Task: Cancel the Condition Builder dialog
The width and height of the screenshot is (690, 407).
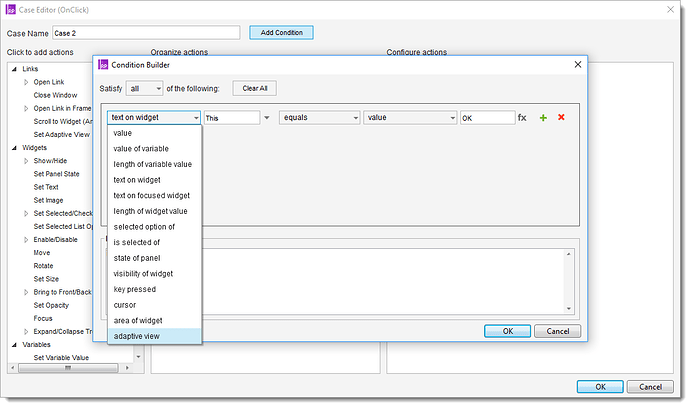Action: [557, 331]
